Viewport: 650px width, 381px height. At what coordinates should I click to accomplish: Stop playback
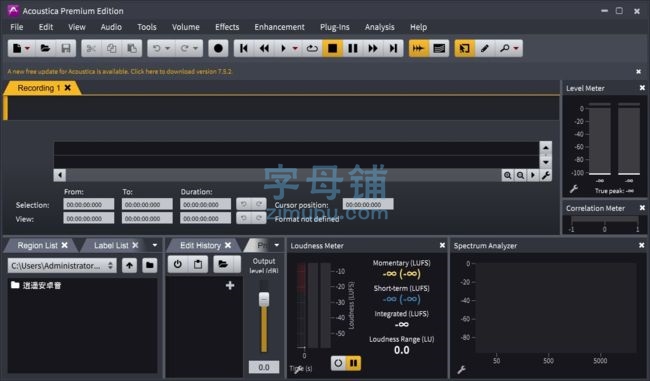tap(332, 49)
